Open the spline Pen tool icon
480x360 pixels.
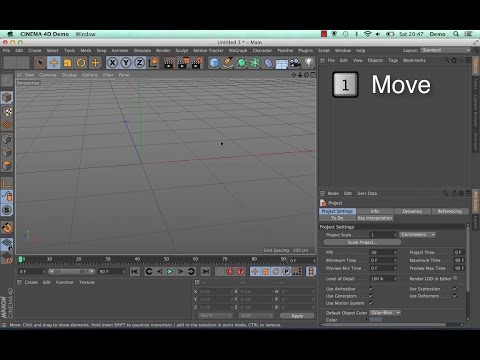228,63
